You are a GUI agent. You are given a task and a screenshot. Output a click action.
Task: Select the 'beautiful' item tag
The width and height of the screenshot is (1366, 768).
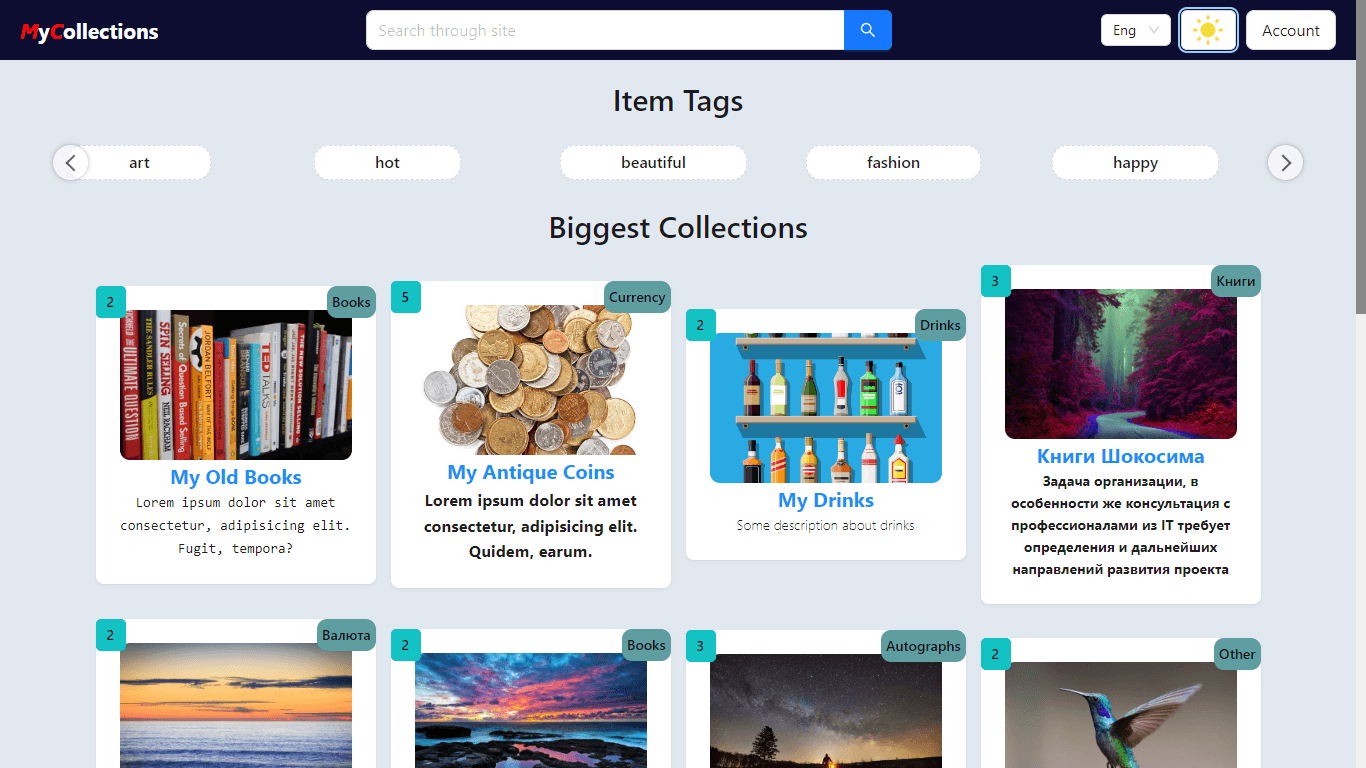point(653,163)
